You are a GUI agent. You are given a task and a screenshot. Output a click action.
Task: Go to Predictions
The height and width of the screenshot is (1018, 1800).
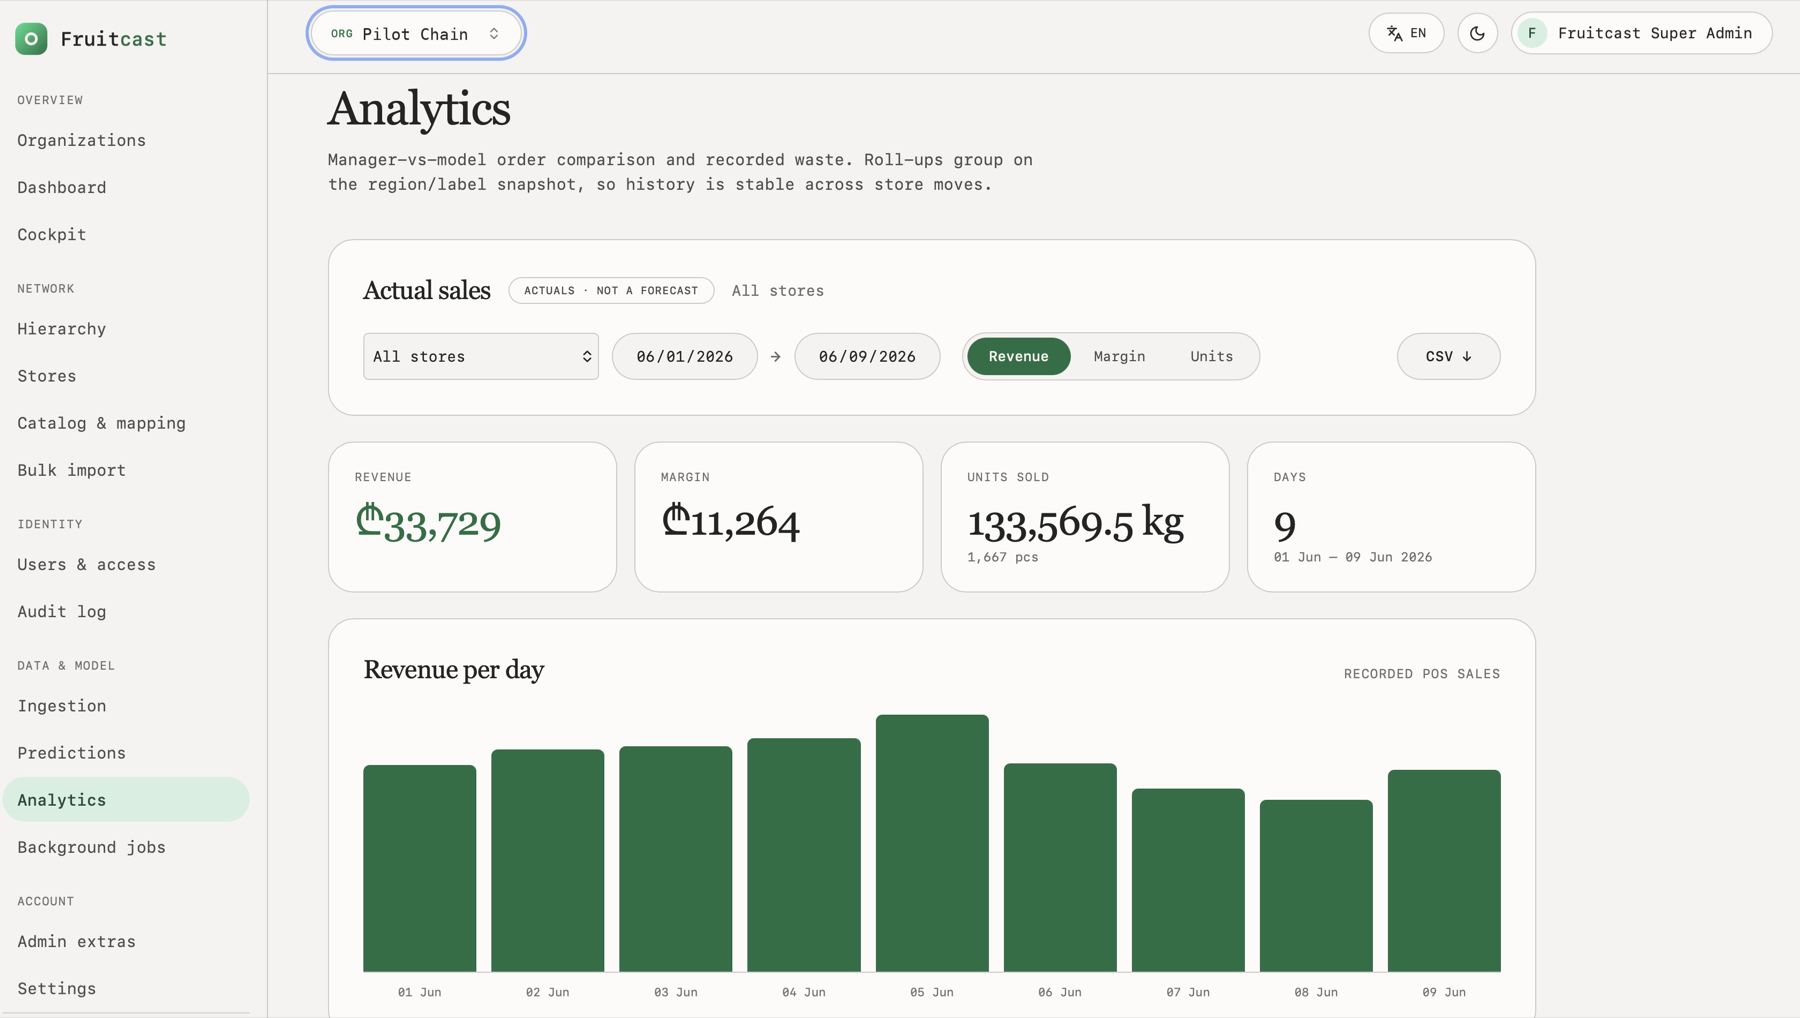tap(126, 753)
